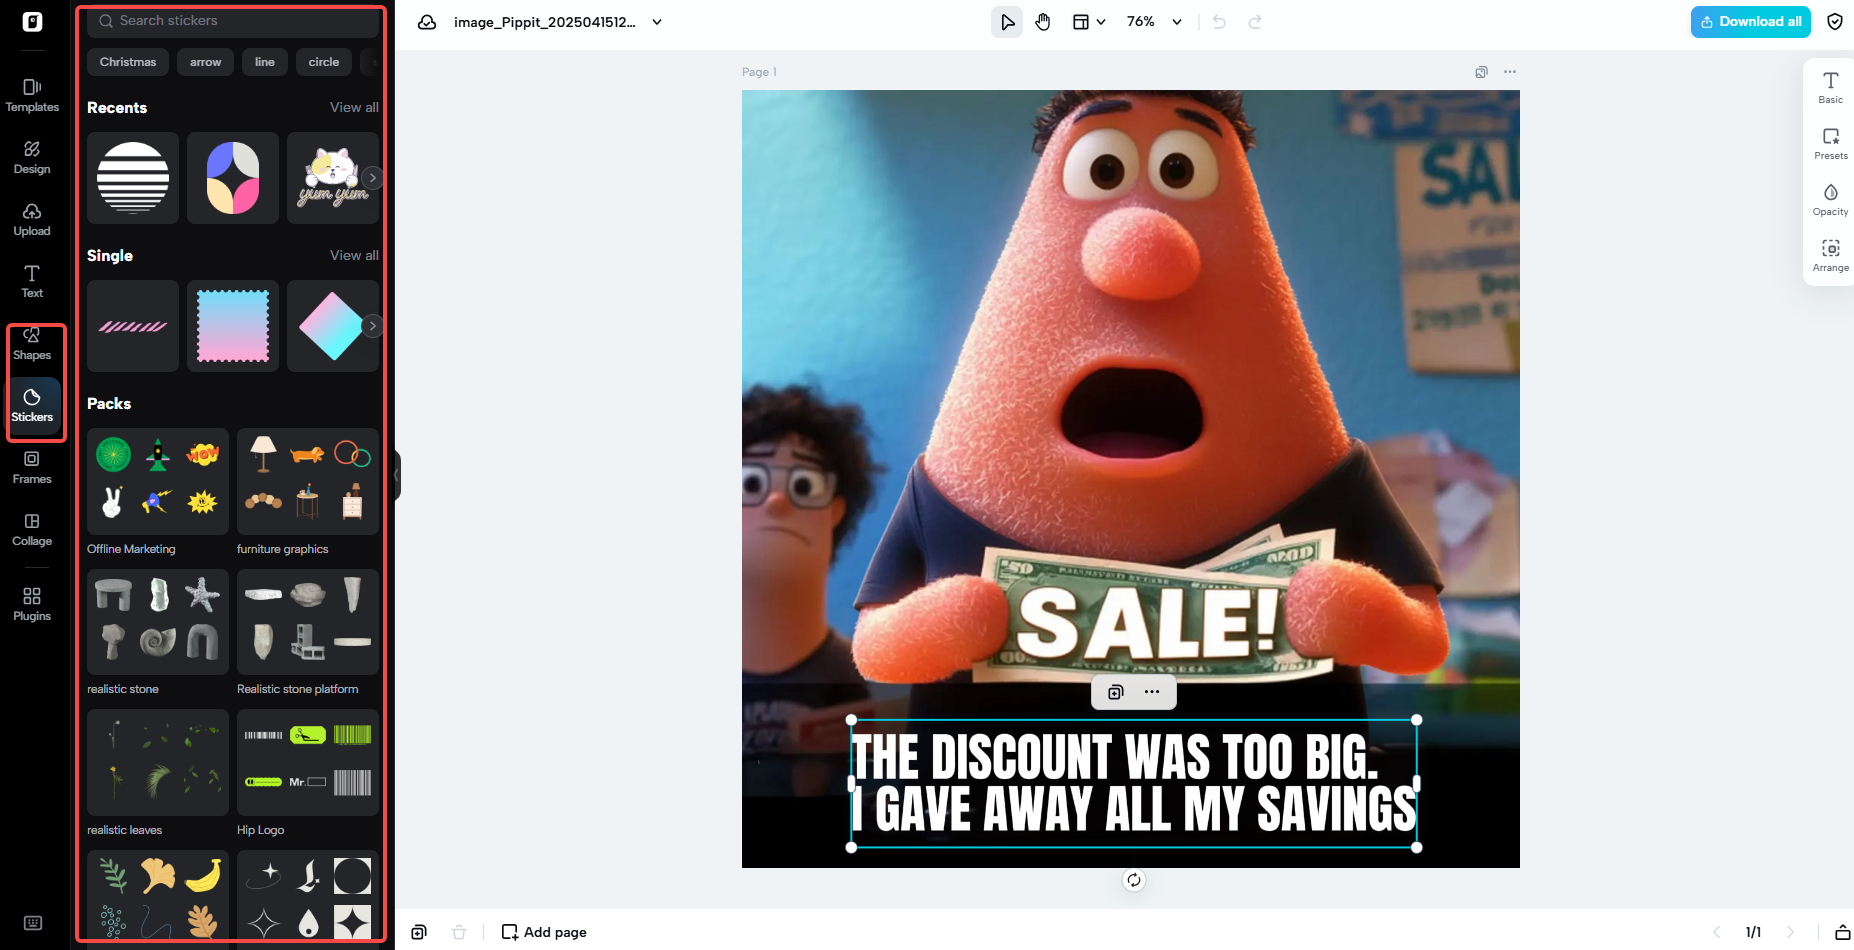Viewport: 1854px width, 950px height.
Task: Click View all for Recents
Action: (354, 107)
